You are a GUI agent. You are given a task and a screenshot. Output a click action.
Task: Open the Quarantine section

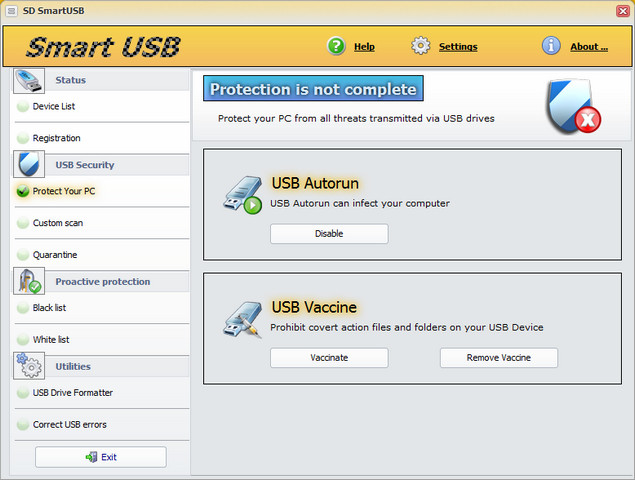click(x=55, y=255)
